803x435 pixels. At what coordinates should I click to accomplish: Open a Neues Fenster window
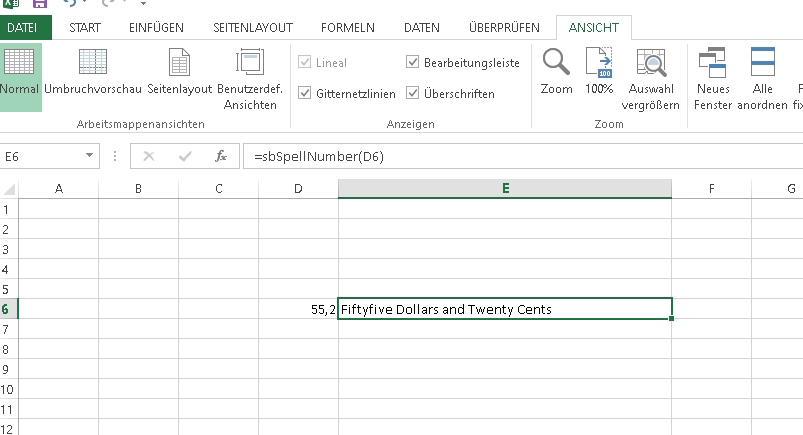tap(713, 78)
